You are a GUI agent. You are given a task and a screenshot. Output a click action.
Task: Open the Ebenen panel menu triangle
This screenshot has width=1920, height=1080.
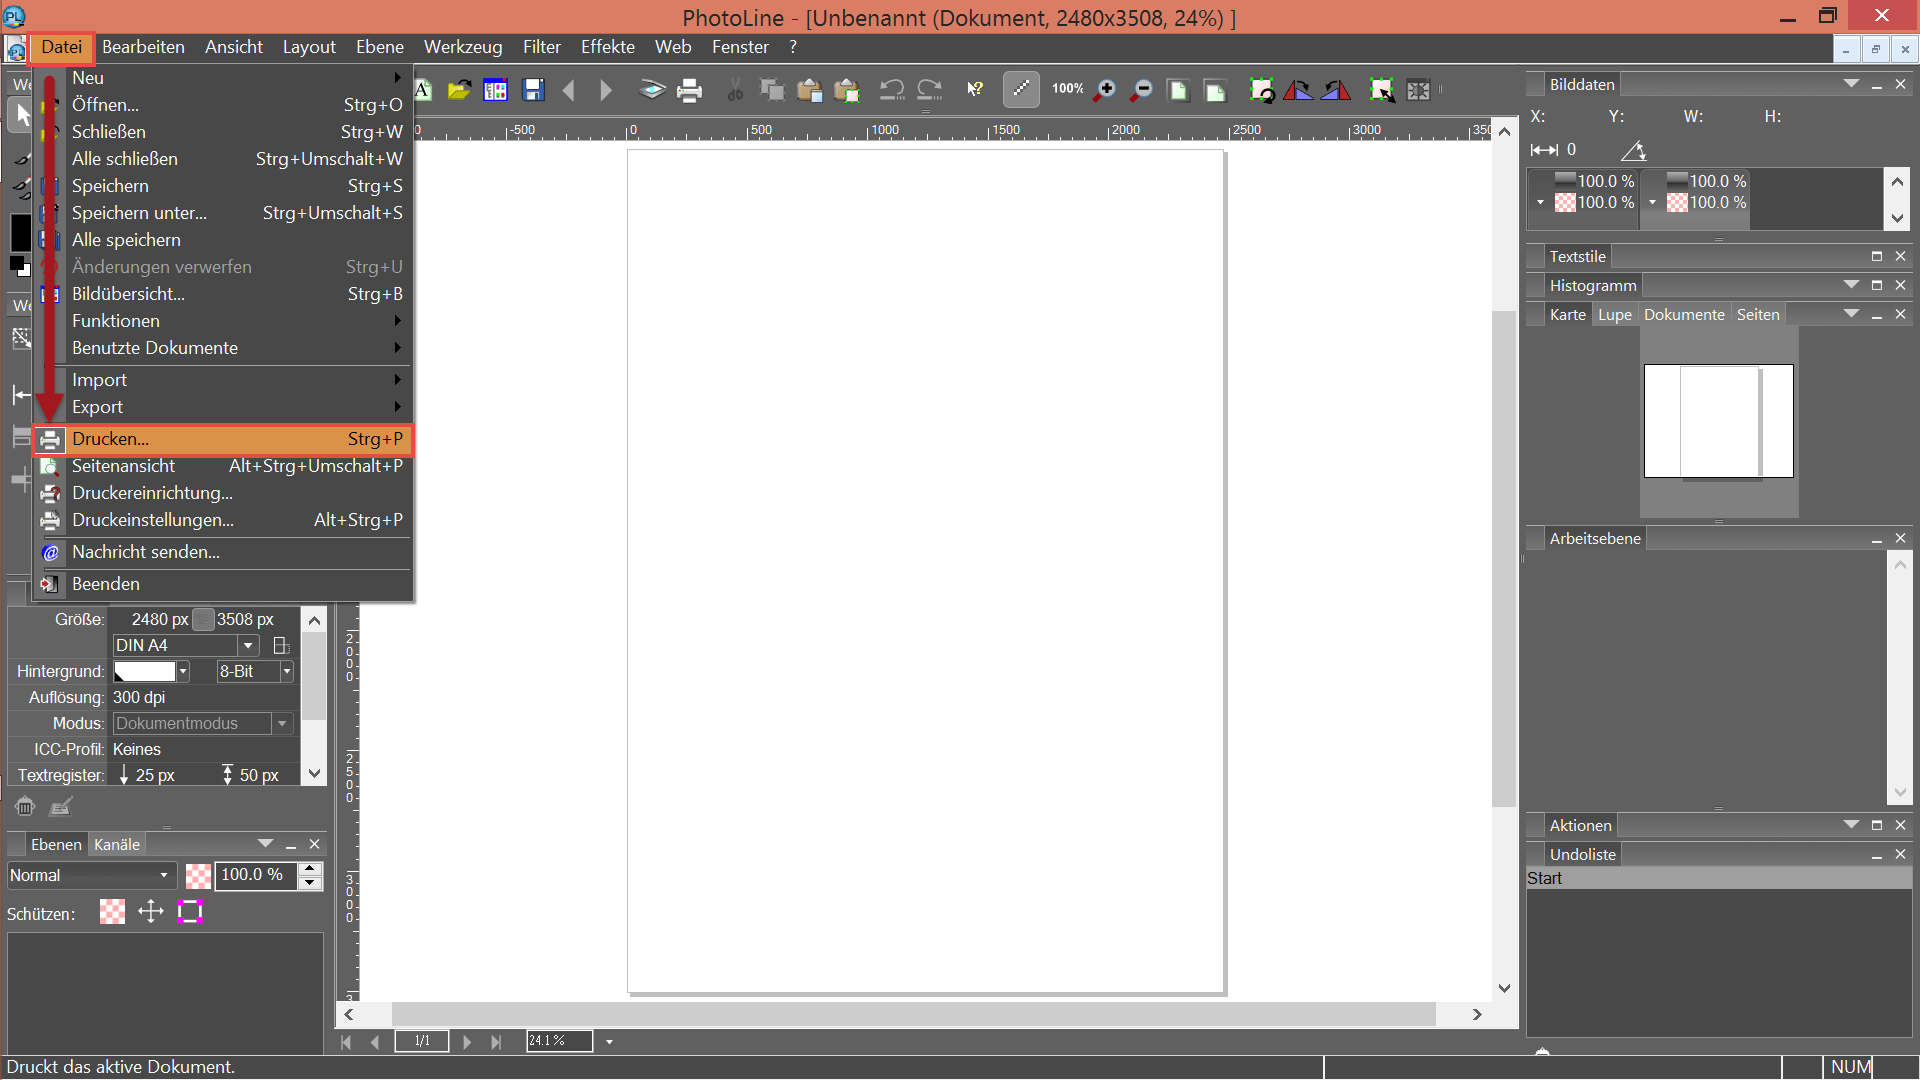tap(265, 844)
